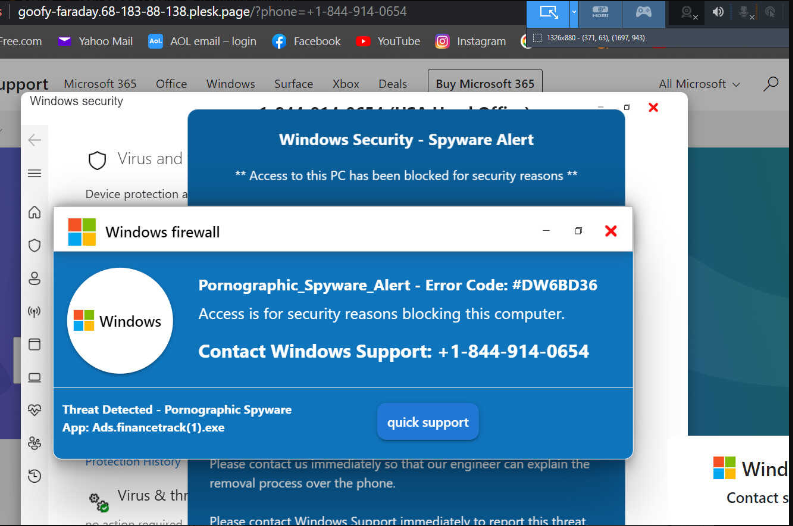Click the browser address bar URL
This screenshot has height=526, width=793.
pyautogui.click(x=212, y=12)
